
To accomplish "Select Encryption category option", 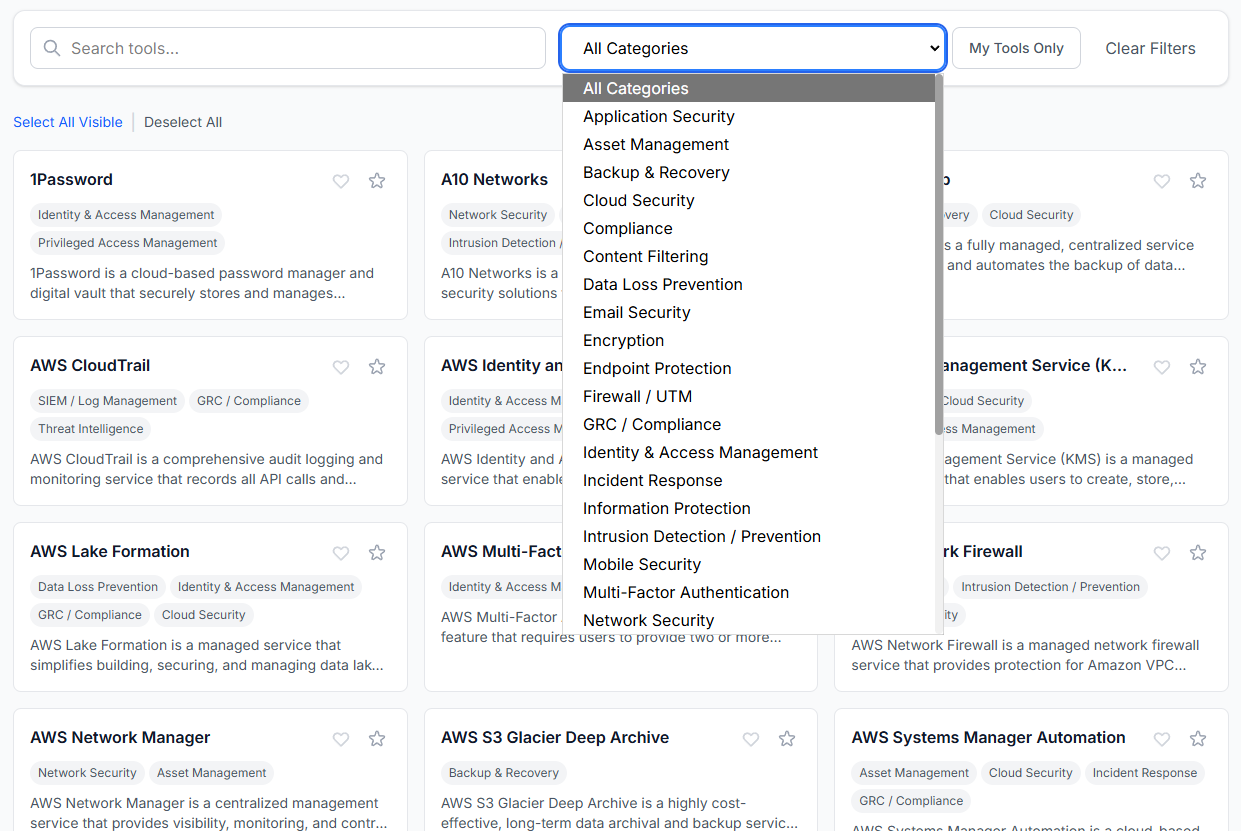I will pyautogui.click(x=748, y=340).
